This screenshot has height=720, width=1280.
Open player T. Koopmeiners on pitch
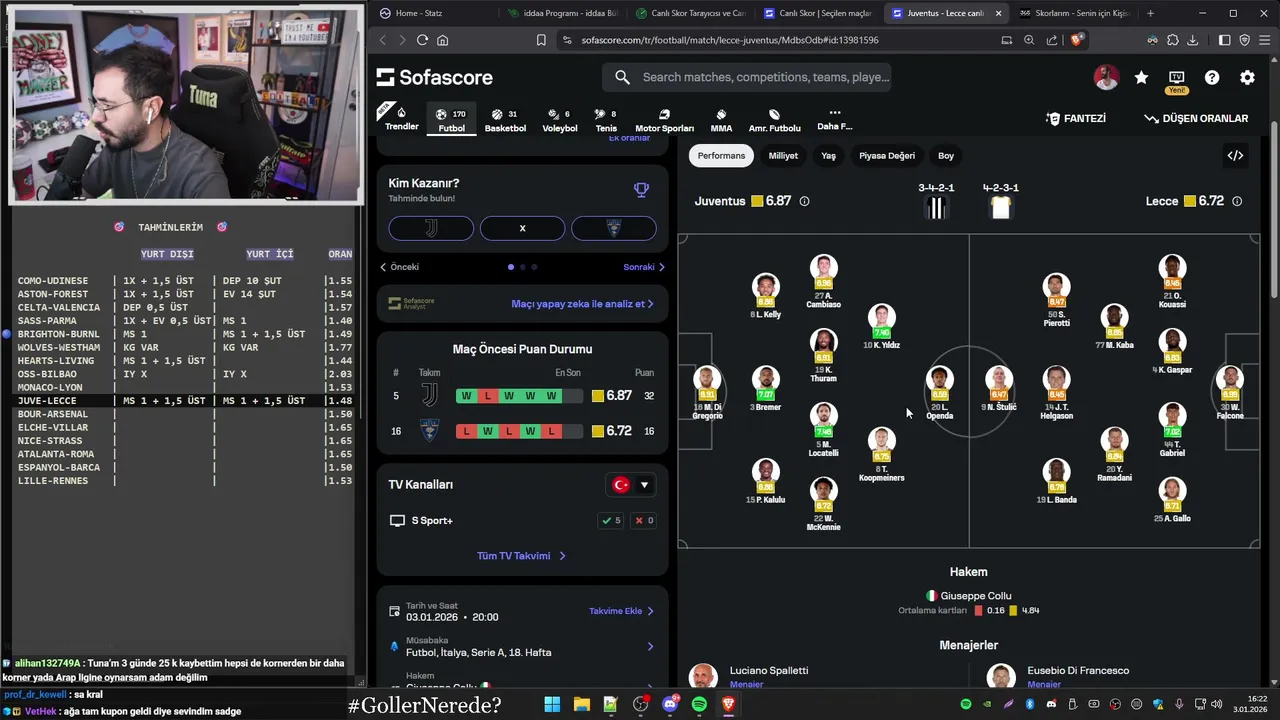pyautogui.click(x=881, y=455)
